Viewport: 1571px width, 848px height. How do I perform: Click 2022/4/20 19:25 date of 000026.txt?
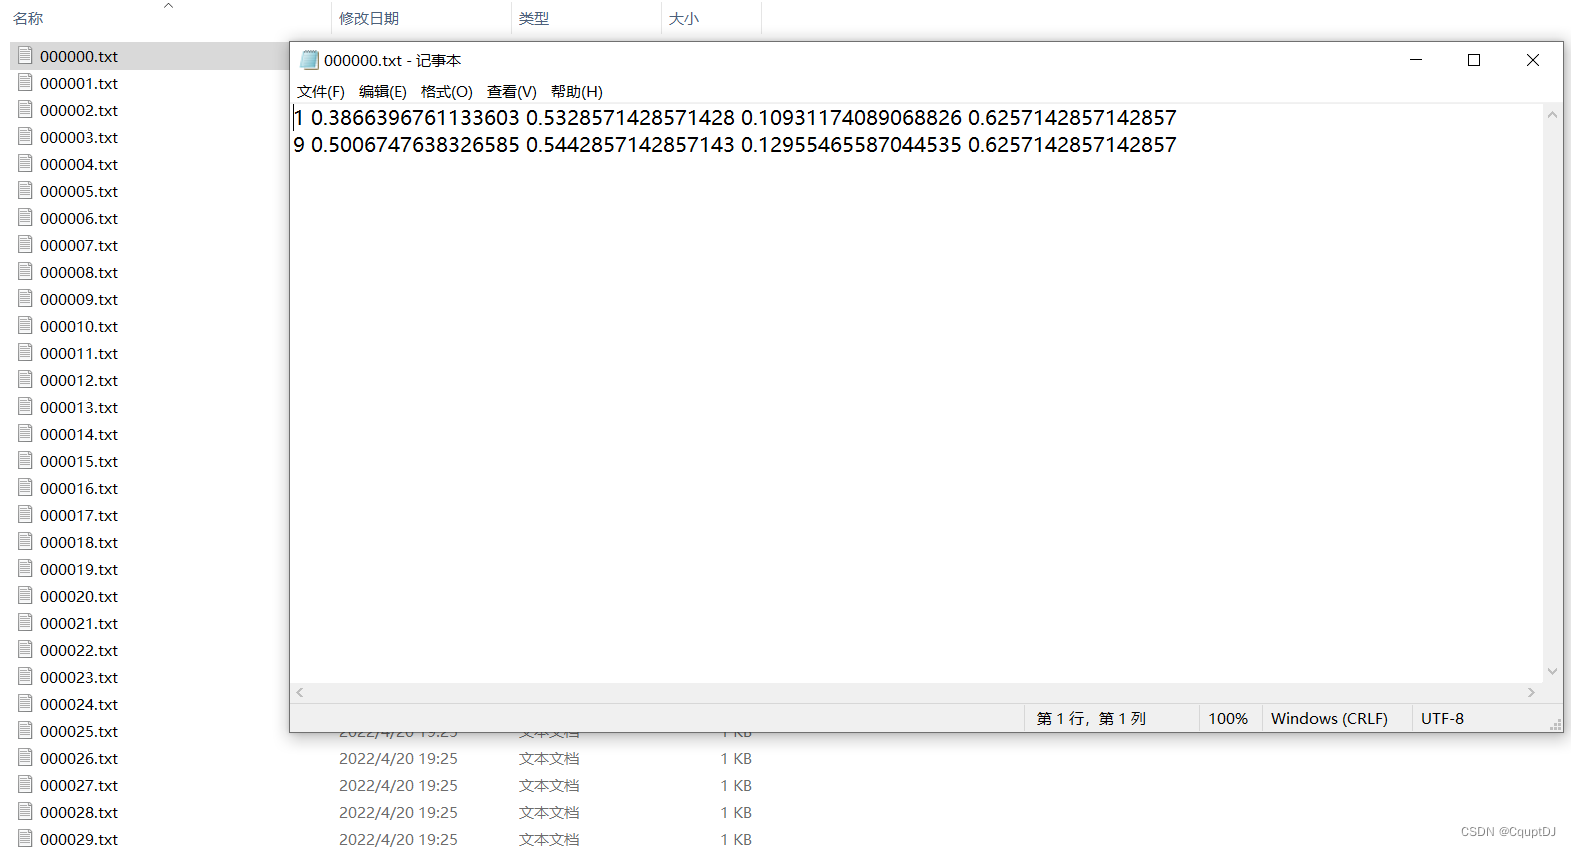(398, 759)
